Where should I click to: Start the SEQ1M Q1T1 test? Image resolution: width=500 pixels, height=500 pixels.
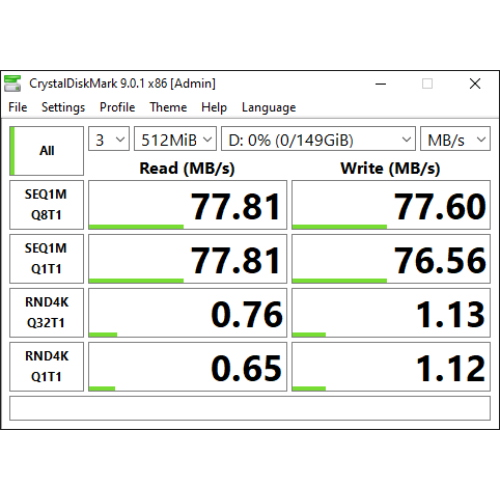tap(46, 259)
